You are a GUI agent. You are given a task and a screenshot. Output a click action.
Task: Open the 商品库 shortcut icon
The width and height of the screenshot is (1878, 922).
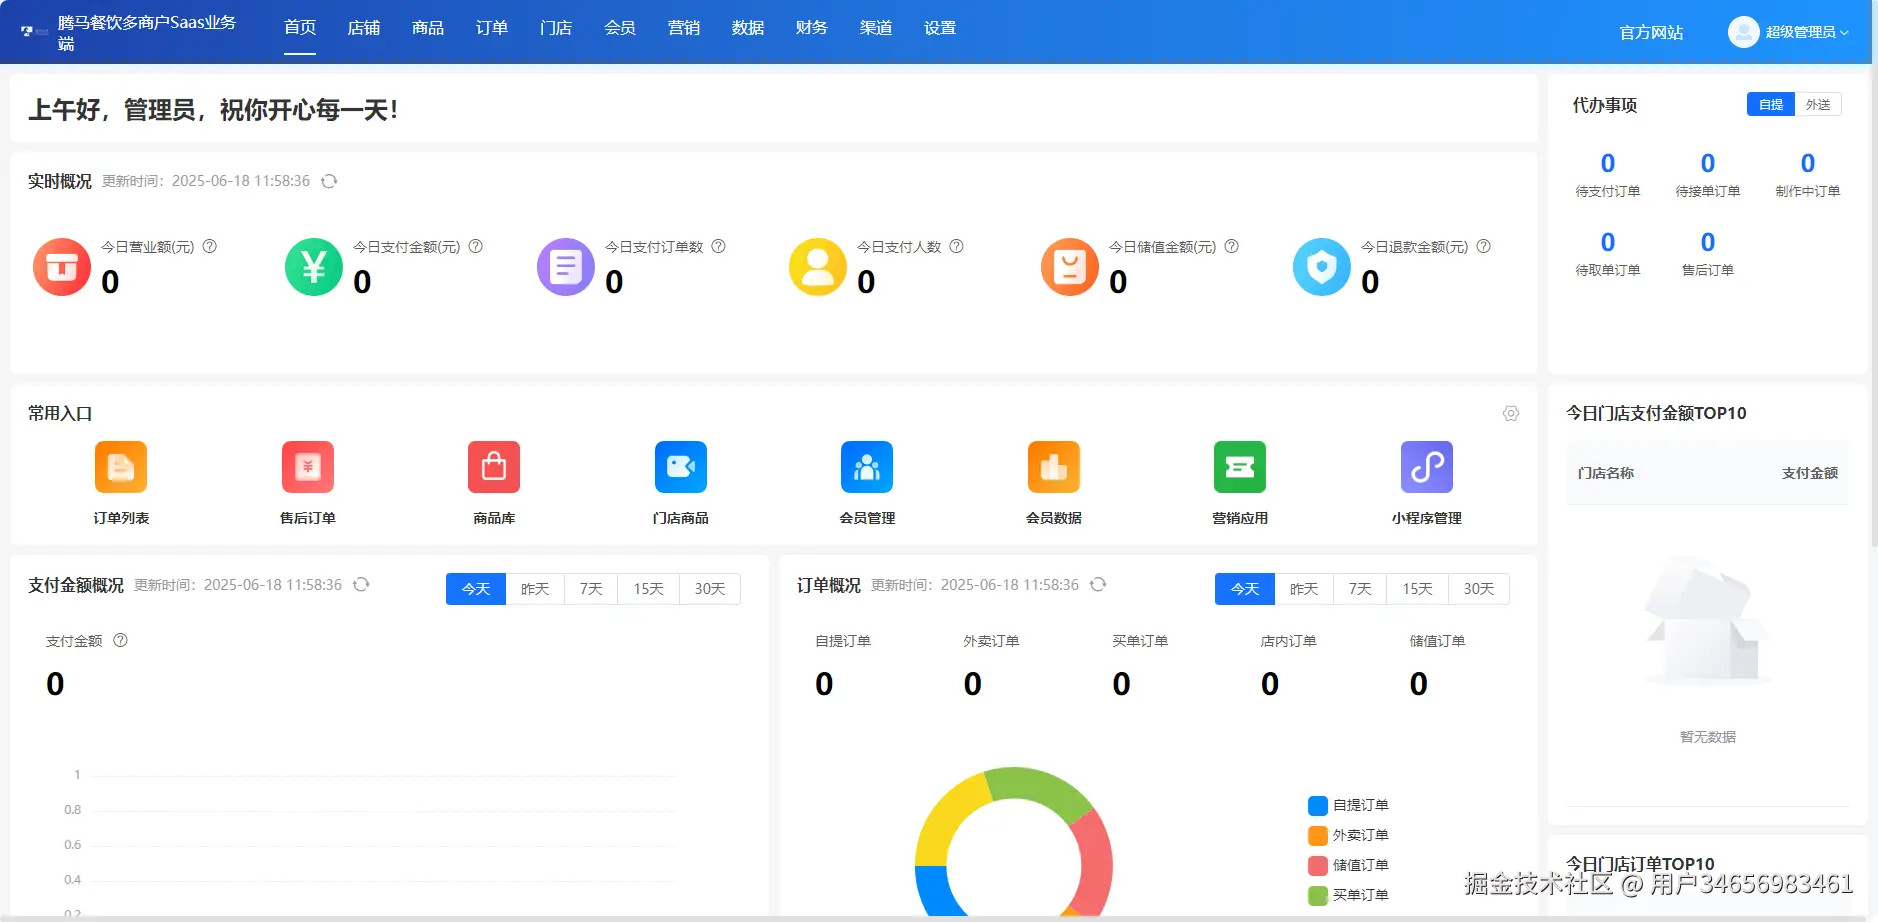coord(494,467)
